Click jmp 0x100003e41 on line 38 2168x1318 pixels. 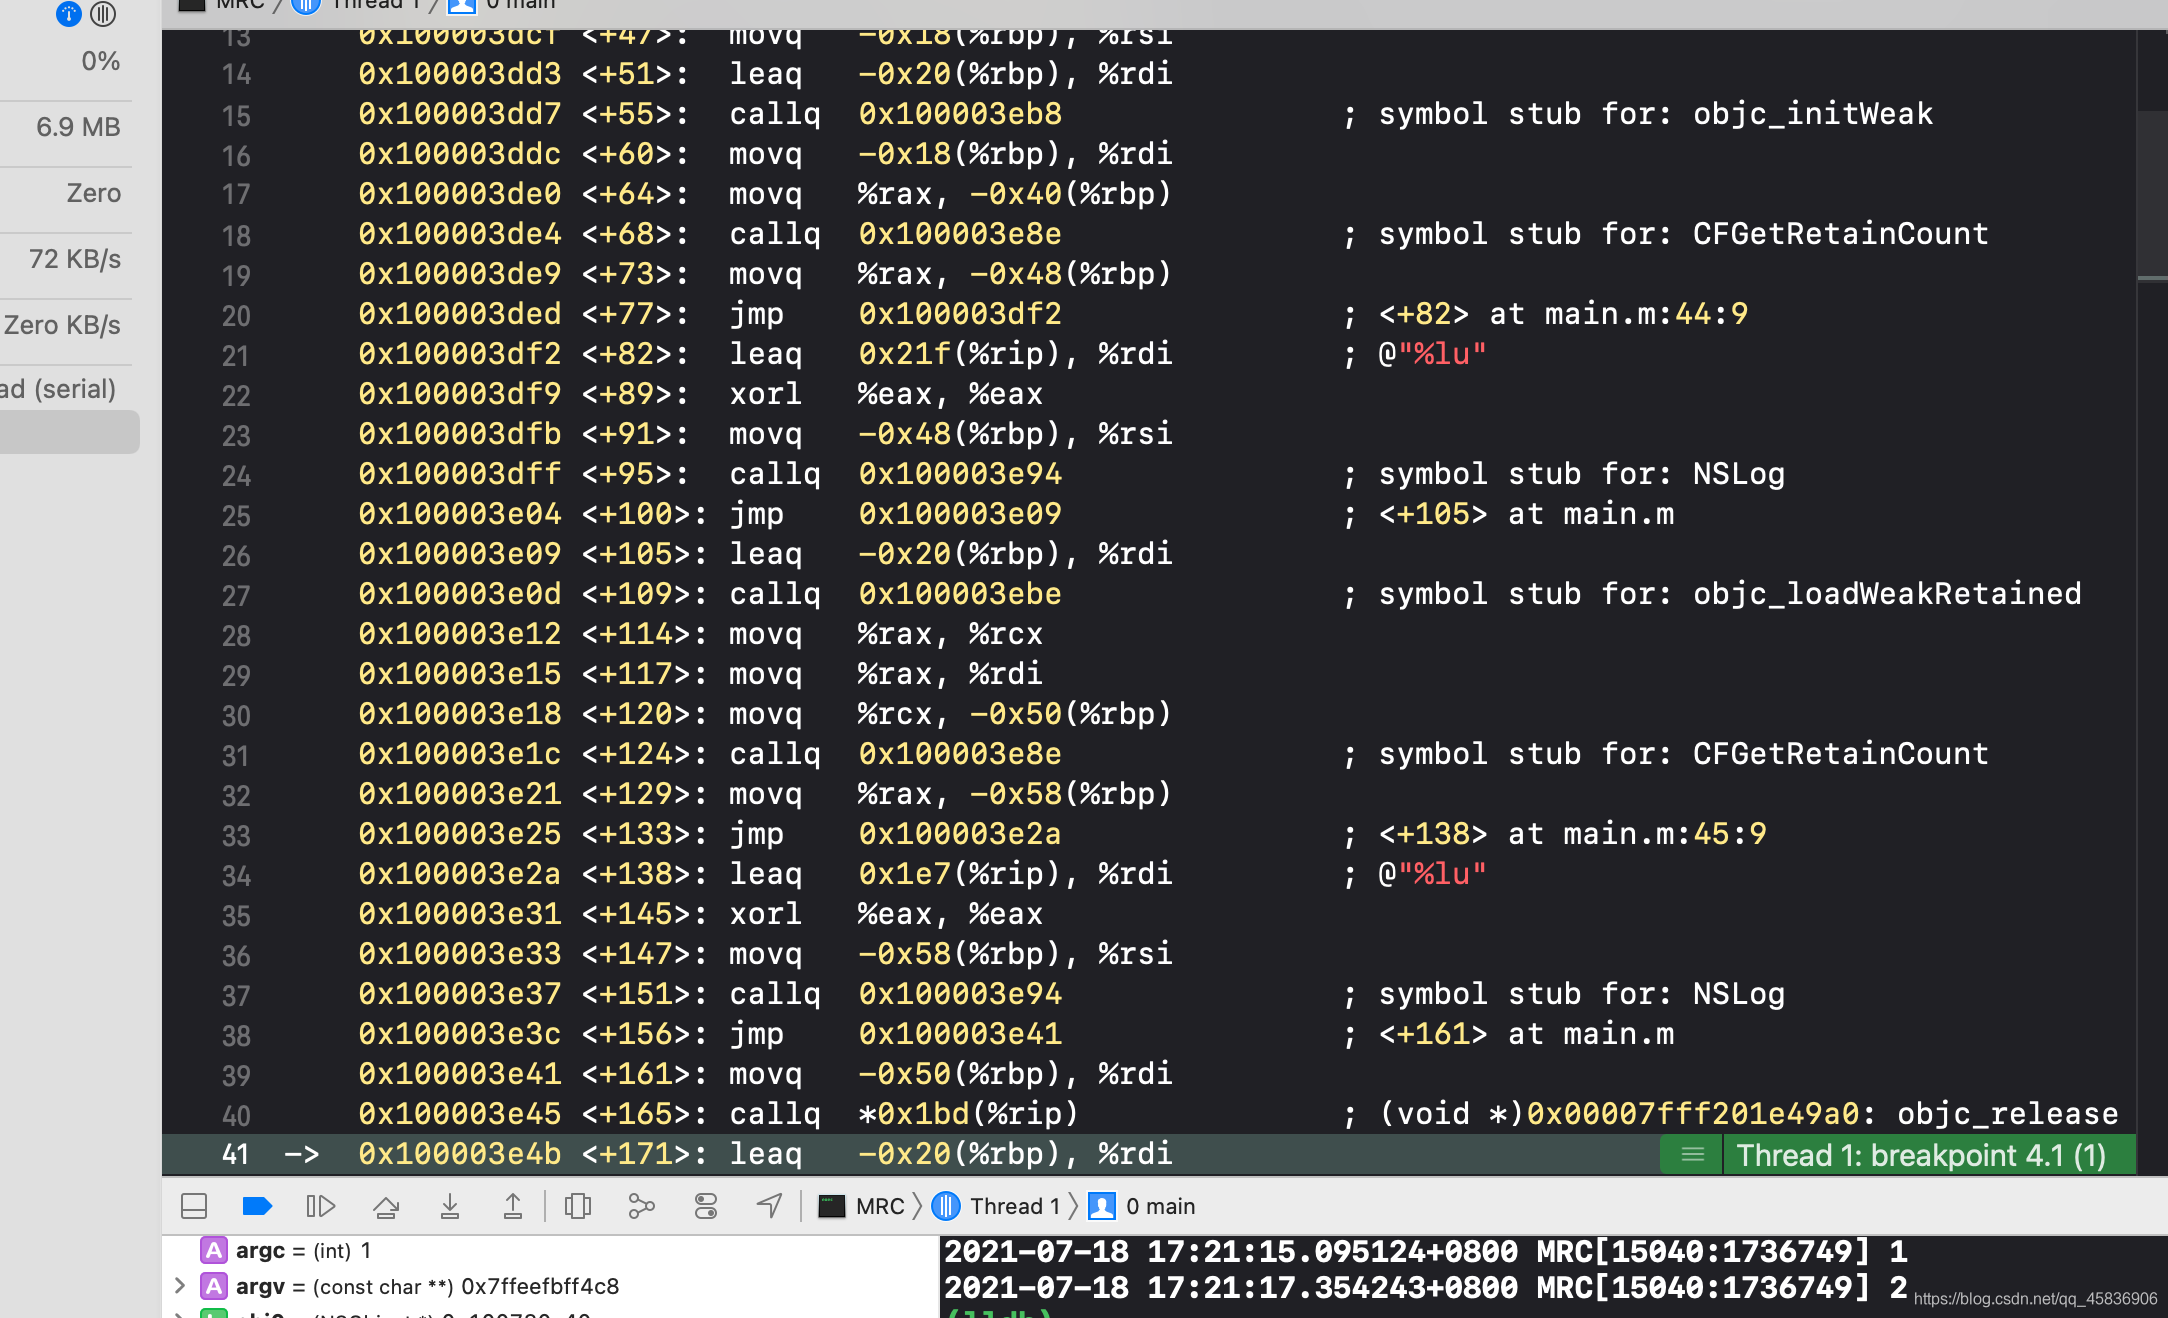click(x=895, y=1034)
